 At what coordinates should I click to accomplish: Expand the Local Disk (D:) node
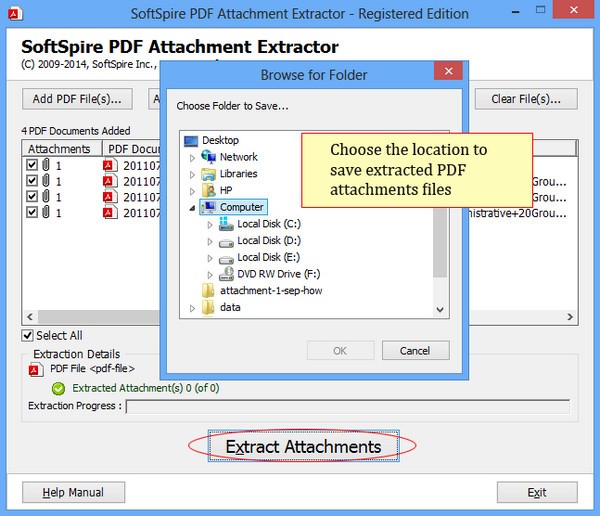tap(210, 241)
